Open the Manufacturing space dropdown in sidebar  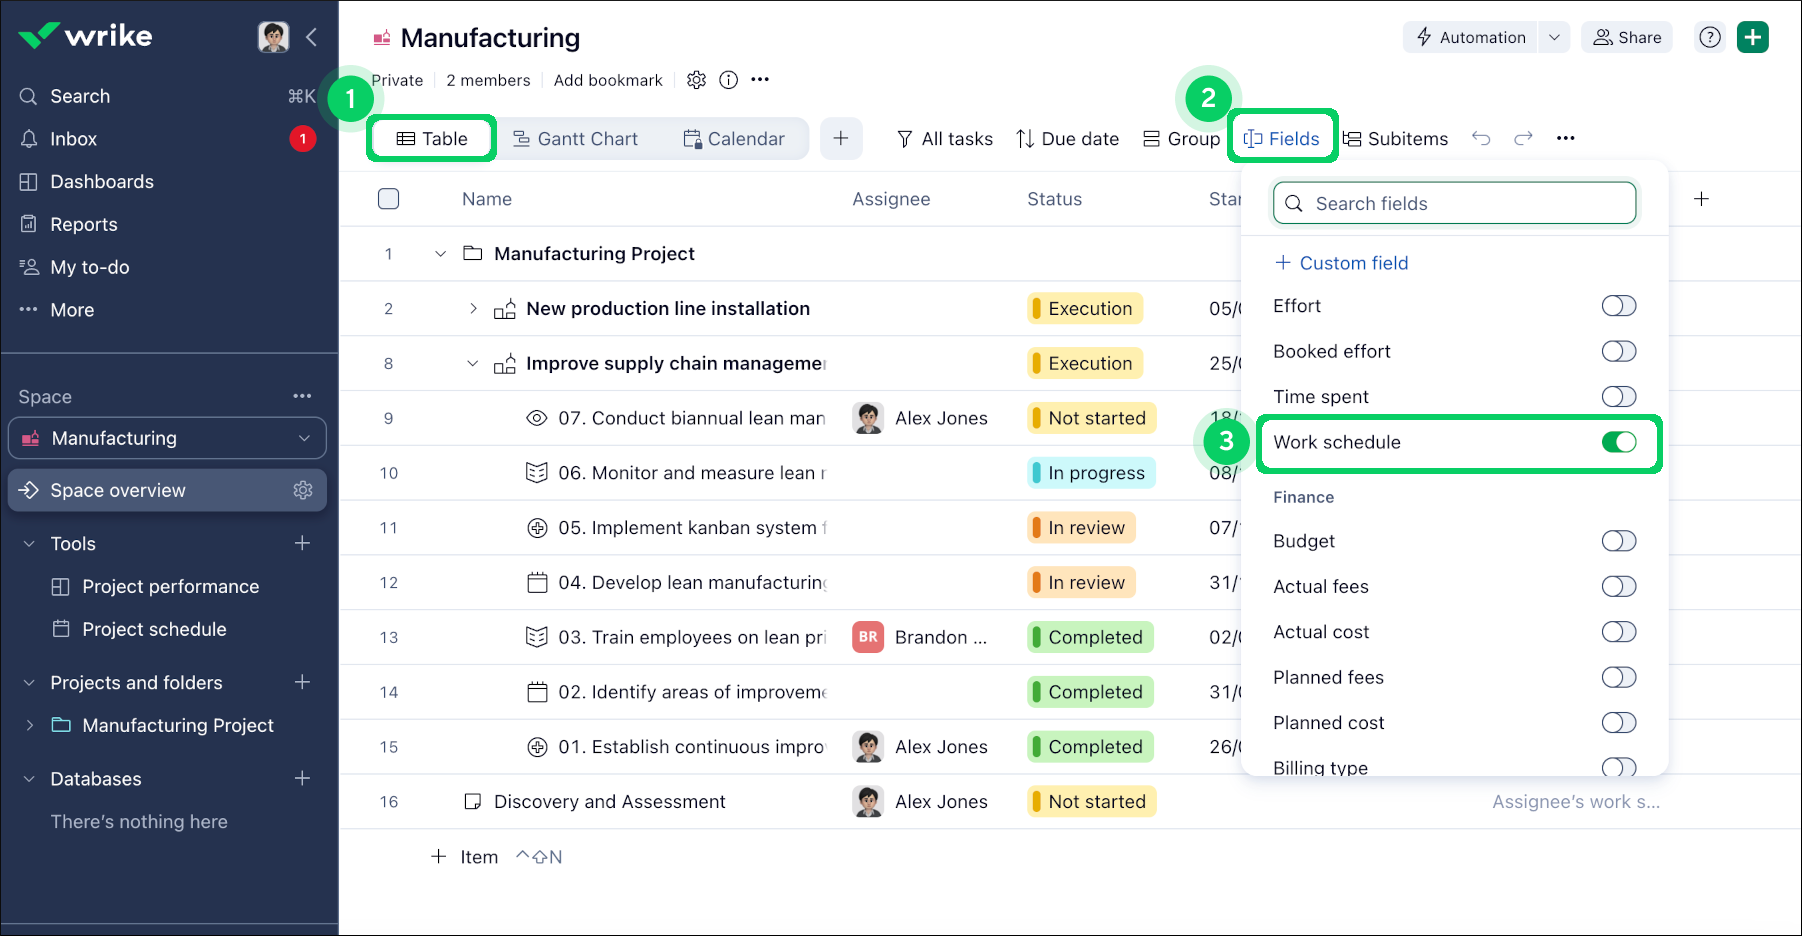pyautogui.click(x=304, y=438)
